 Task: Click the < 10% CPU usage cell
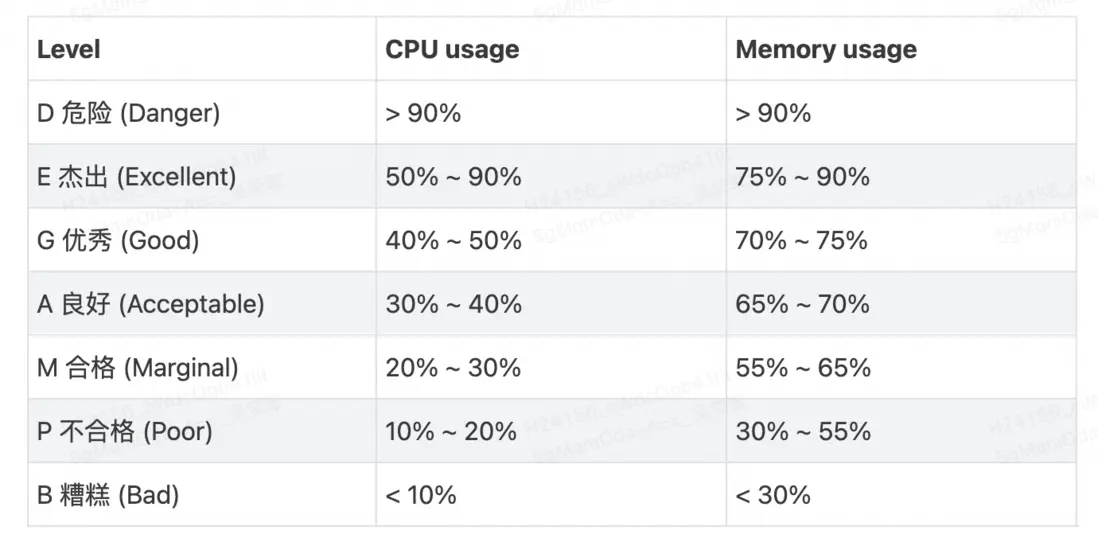tap(421, 495)
